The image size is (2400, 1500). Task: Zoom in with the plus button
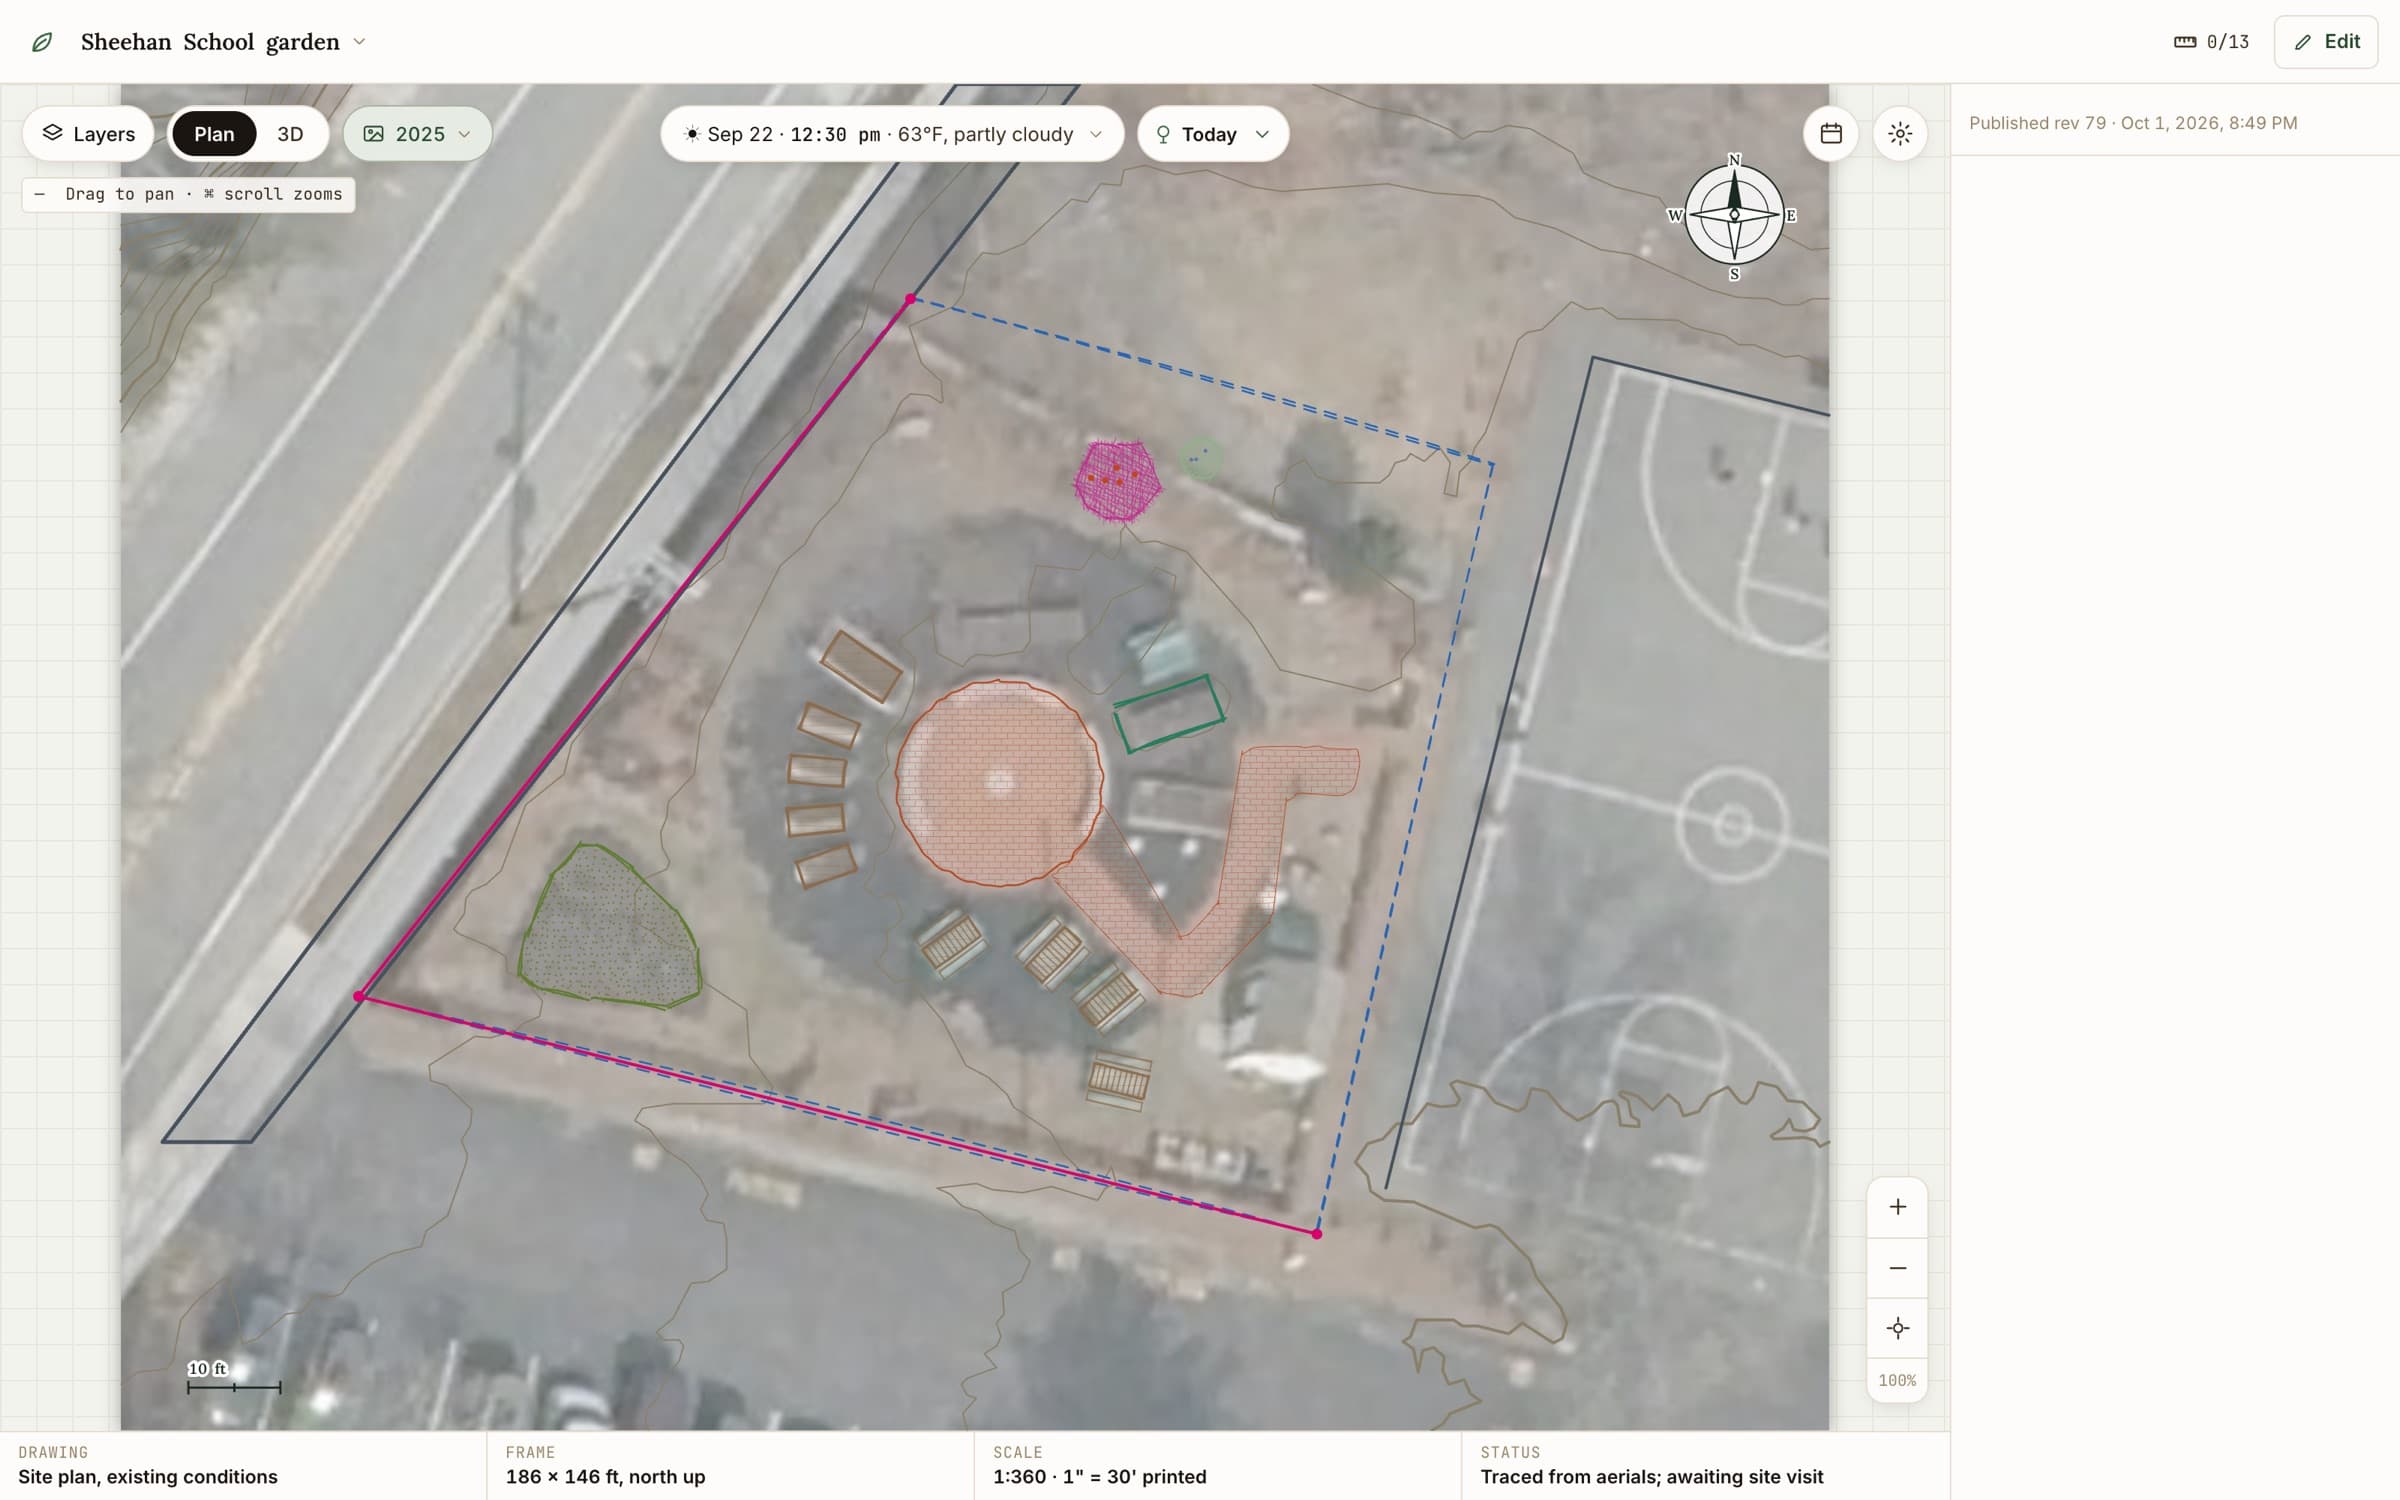[1897, 1207]
